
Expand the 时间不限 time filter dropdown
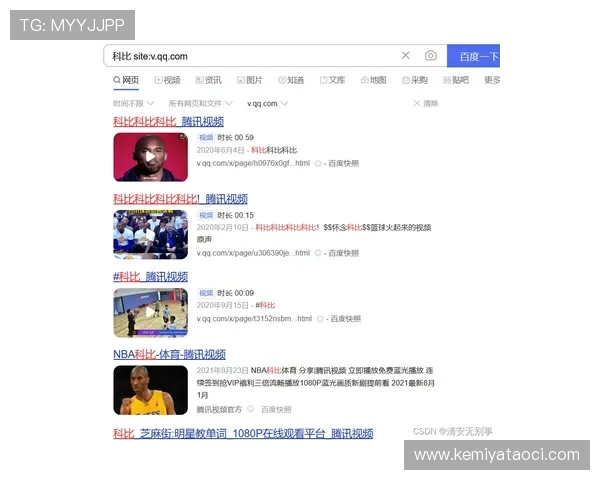[134, 103]
